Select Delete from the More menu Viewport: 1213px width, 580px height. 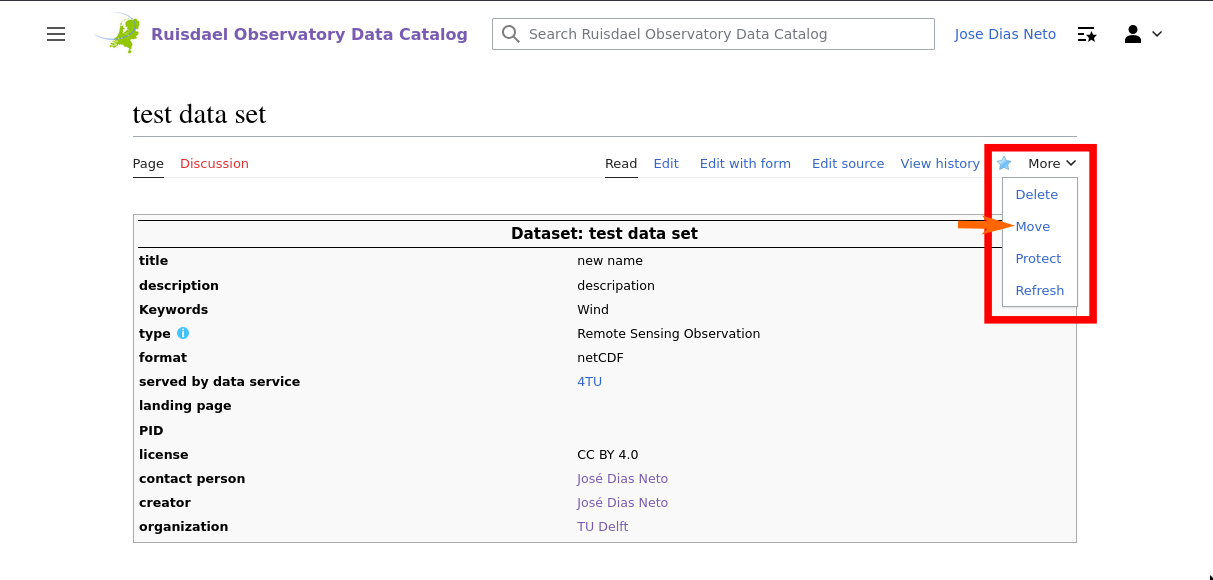(1036, 195)
